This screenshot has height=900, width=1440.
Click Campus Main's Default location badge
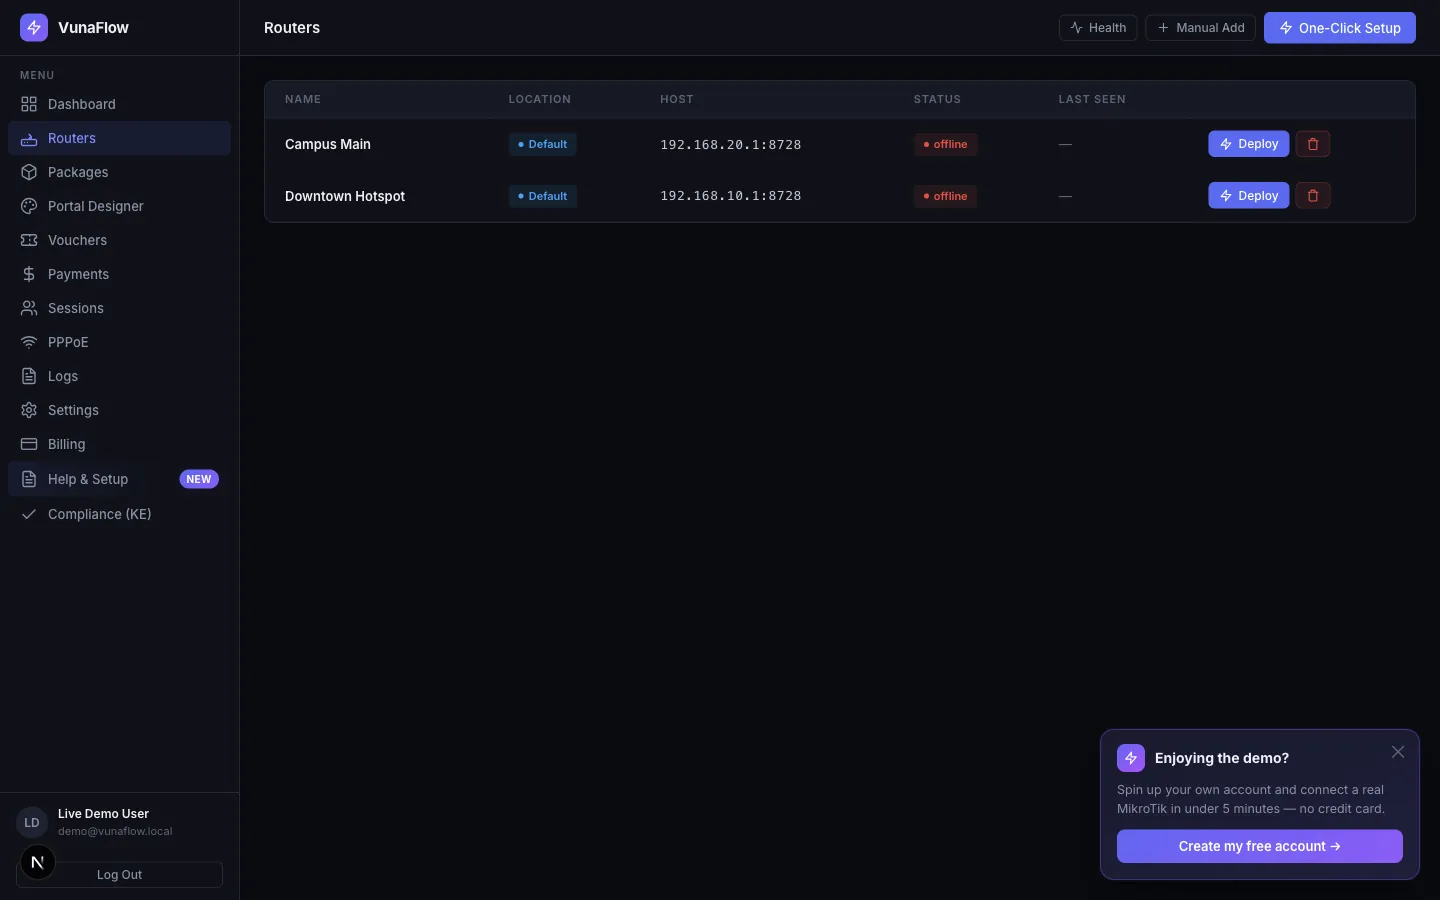pos(542,144)
